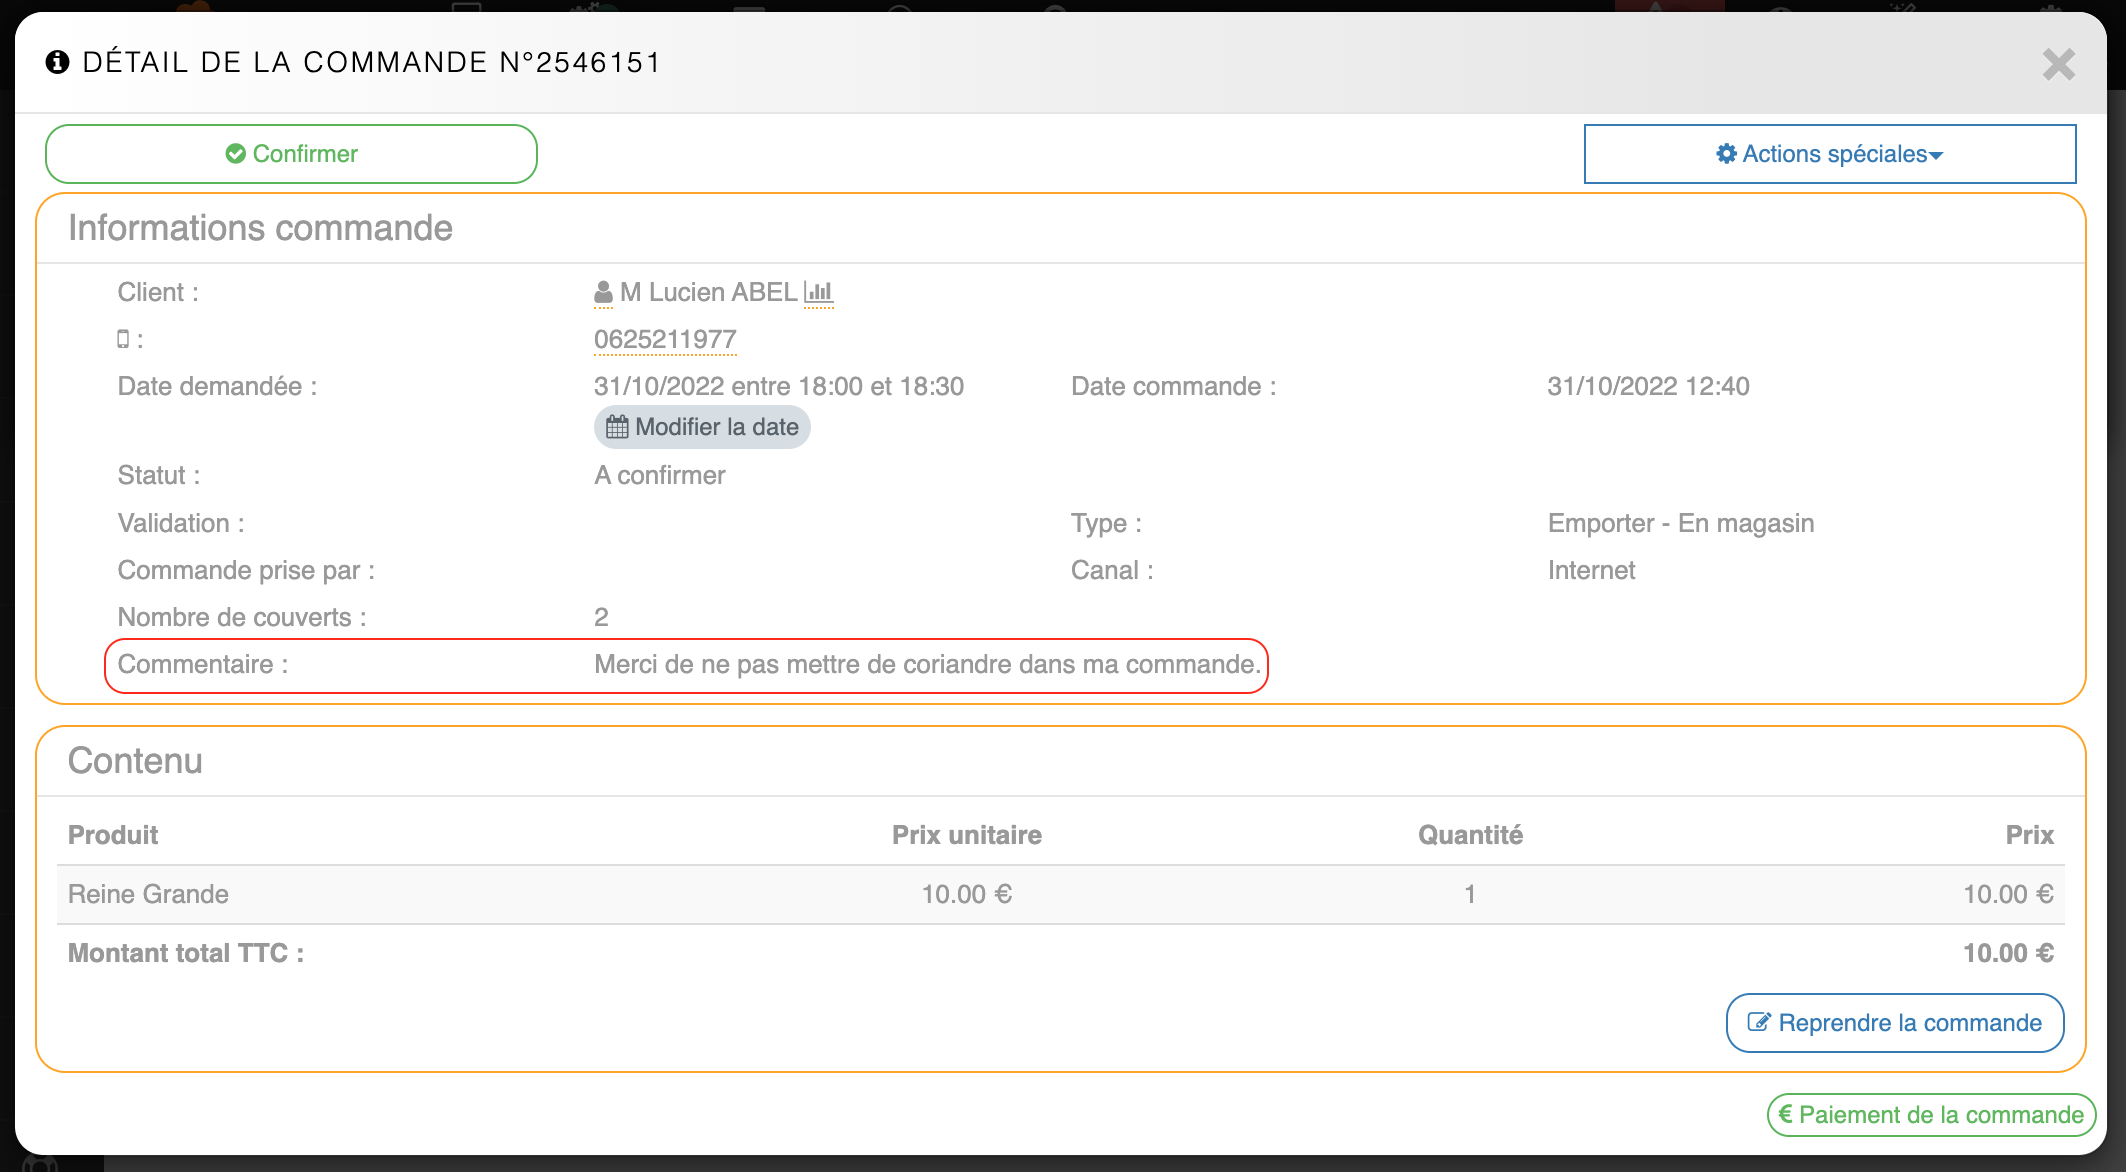Click the Produit column header
The width and height of the screenshot is (2126, 1172).
click(113, 835)
